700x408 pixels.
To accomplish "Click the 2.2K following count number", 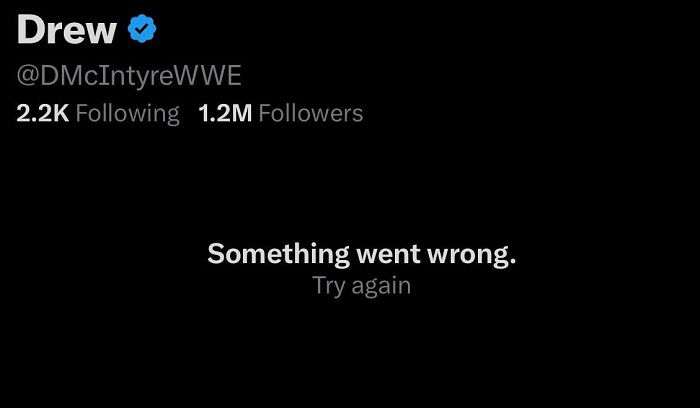I will coord(42,113).
